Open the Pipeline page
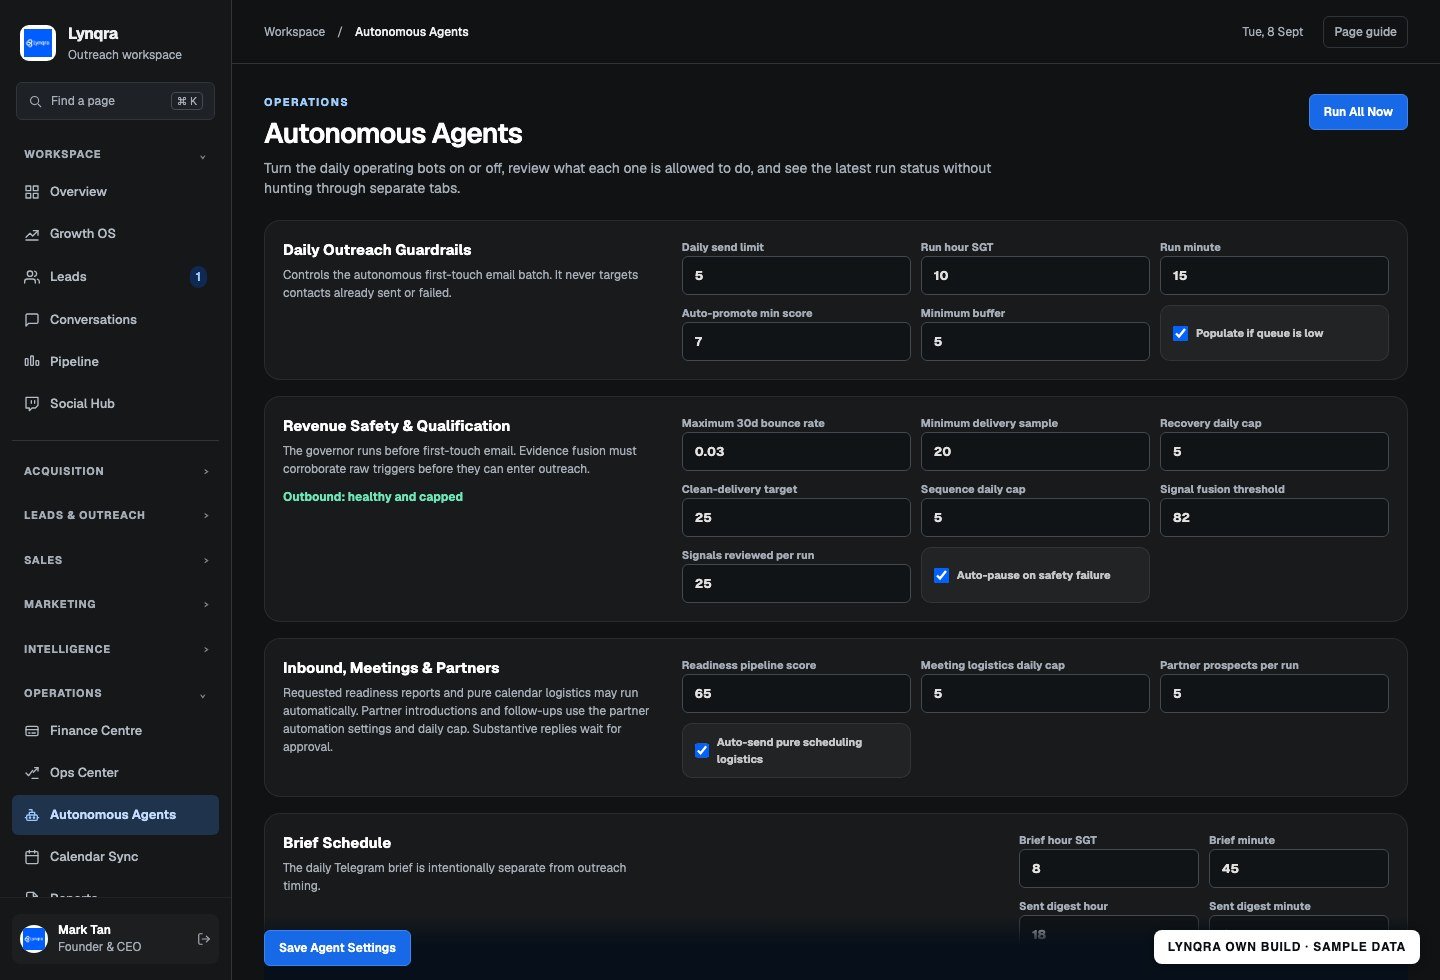The image size is (1440, 980). click(x=115, y=362)
